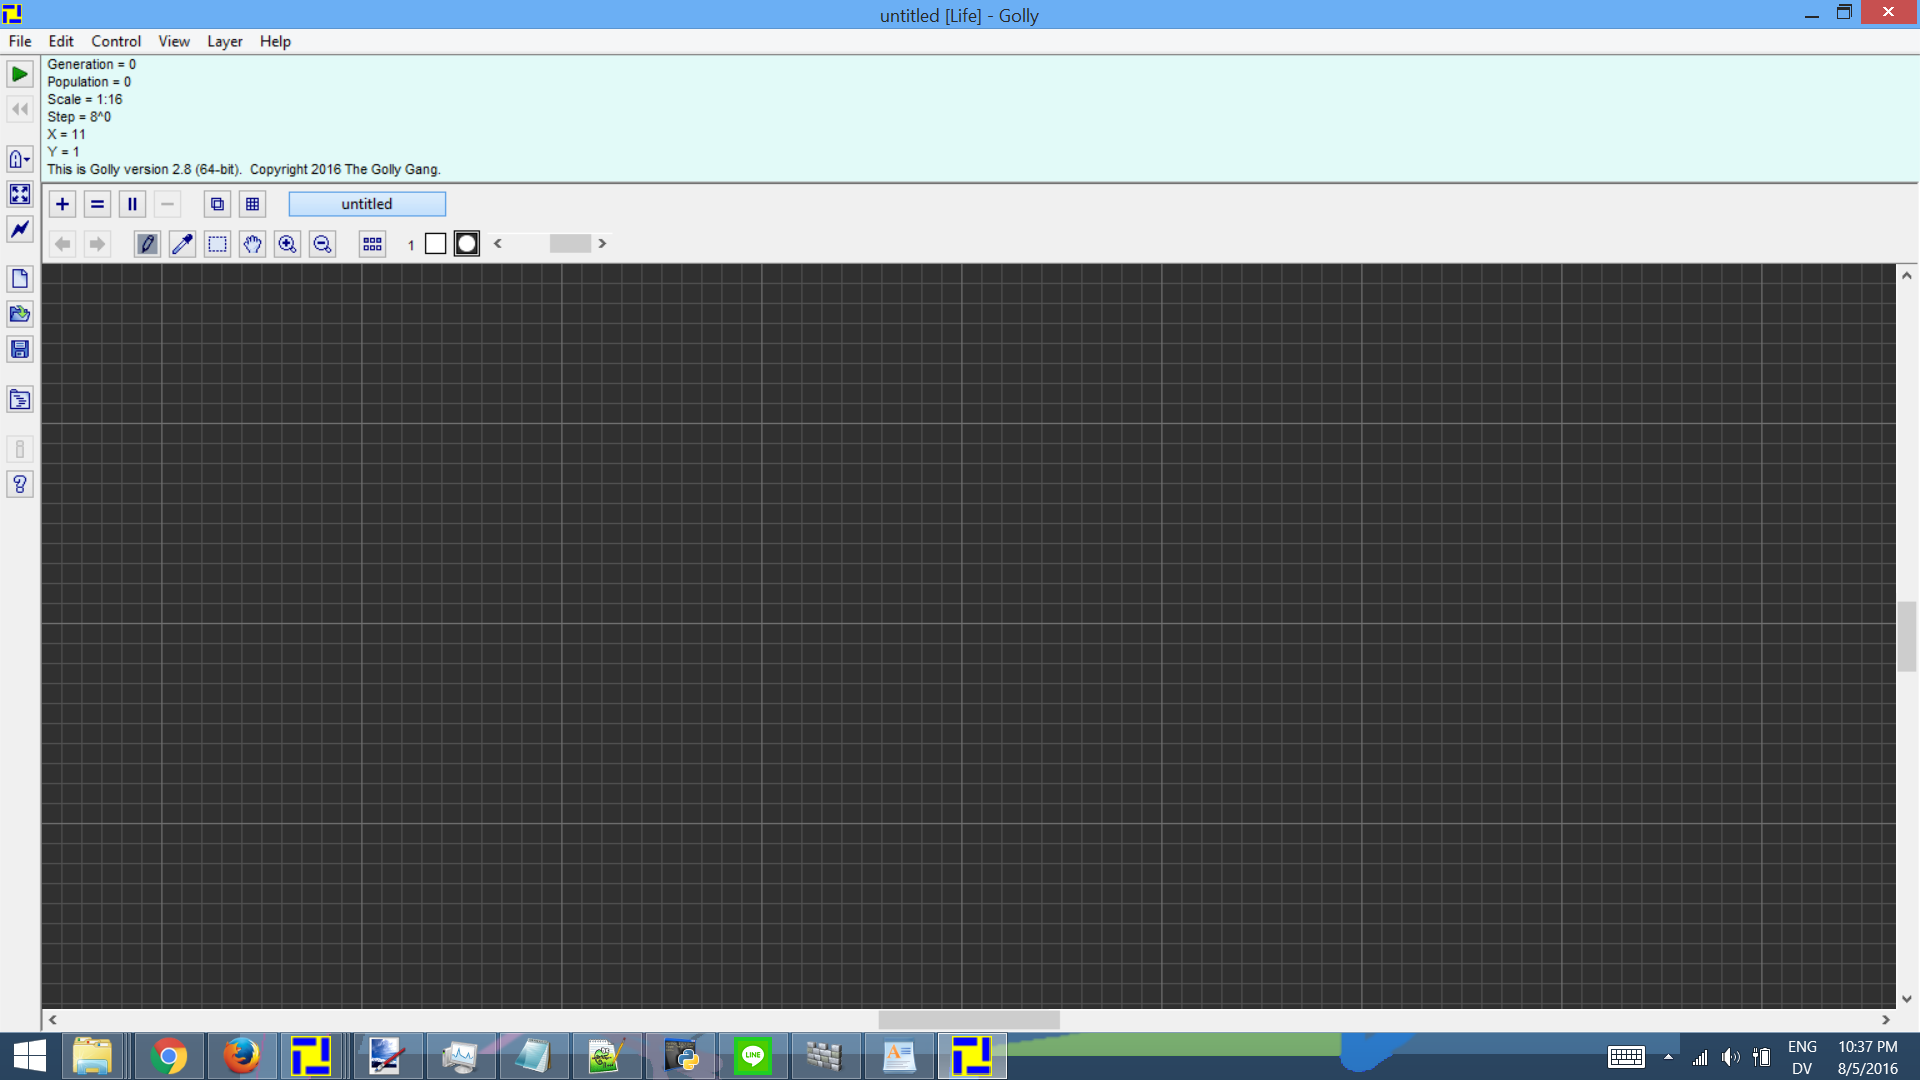
Task: Open Firefox from the taskbar
Action: coord(242,1056)
